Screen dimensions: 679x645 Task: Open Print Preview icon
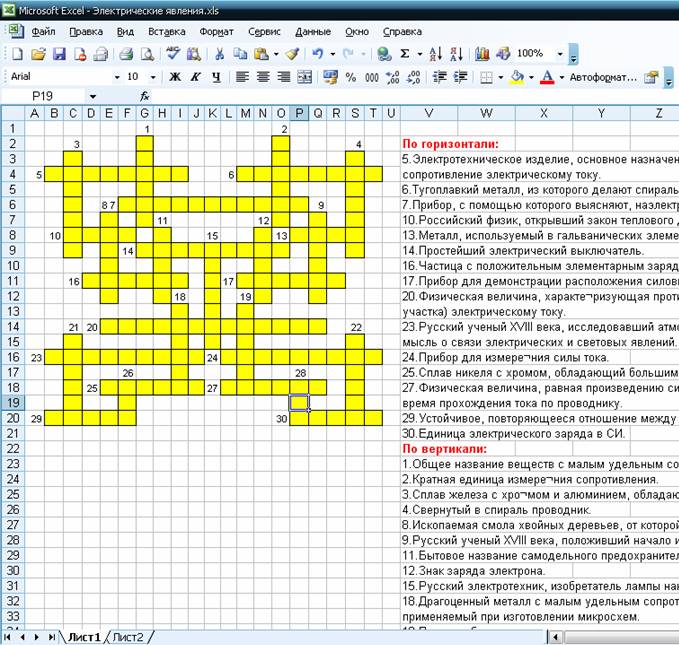148,54
